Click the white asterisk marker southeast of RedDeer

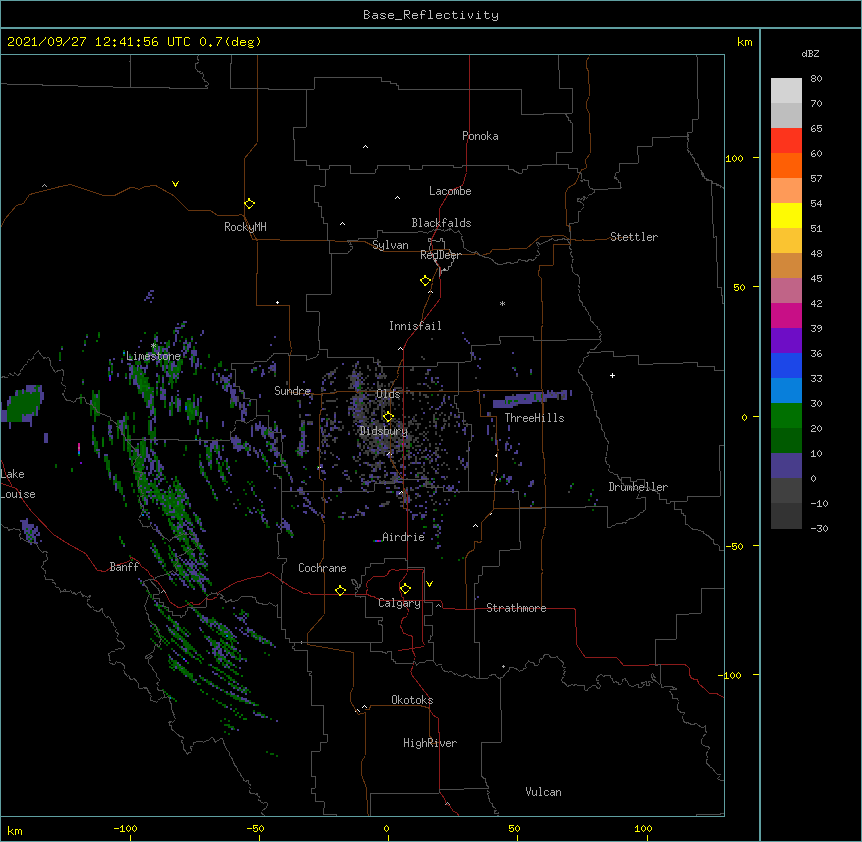click(x=502, y=303)
